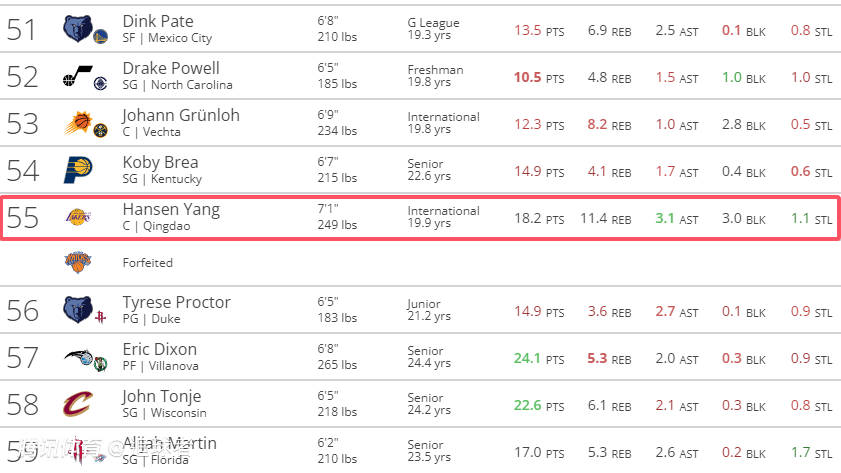Click the Grizzlies logo beside Tyrese Proctor
Image resolution: width=841 pixels, height=473 pixels.
(75, 309)
